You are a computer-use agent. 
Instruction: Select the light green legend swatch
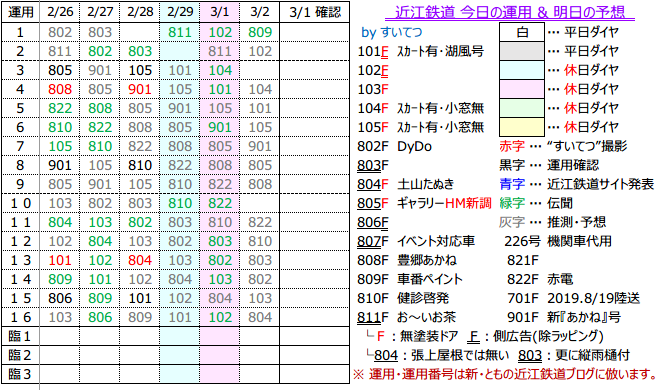(x=522, y=108)
